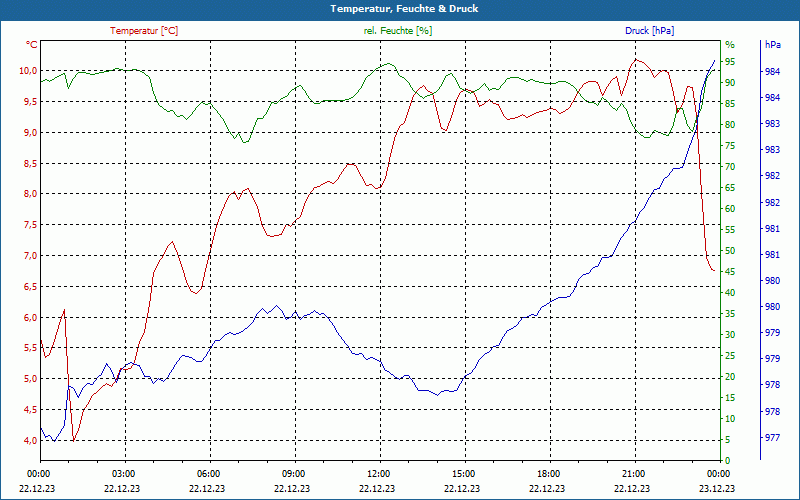Select the green rel. Feuchte [%] legend label
This screenshot has height=500, width=800.
[398, 31]
